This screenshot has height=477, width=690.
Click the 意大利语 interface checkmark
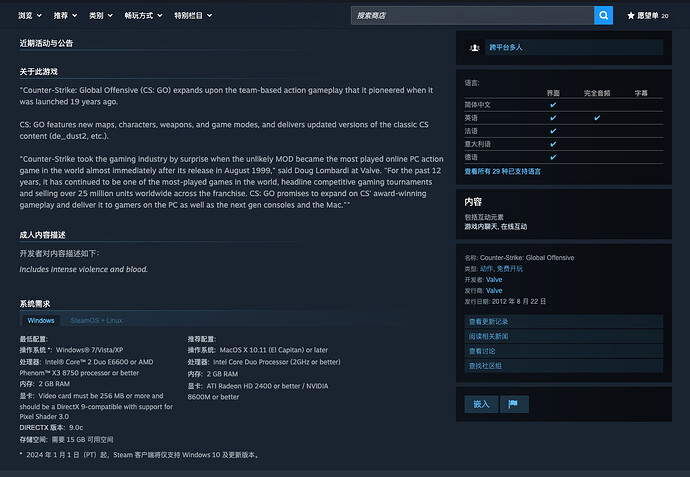coord(553,144)
